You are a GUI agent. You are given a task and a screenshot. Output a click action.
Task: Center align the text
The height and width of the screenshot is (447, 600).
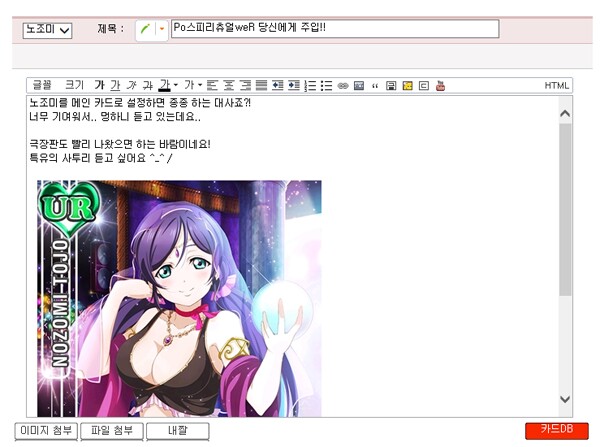coord(228,85)
